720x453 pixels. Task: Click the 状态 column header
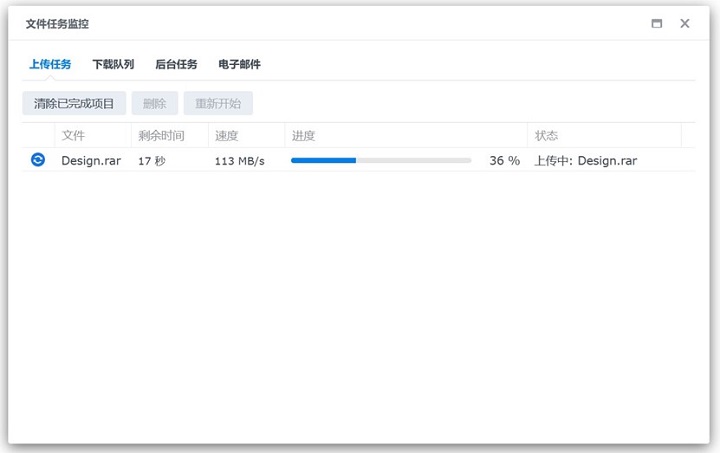(604, 135)
